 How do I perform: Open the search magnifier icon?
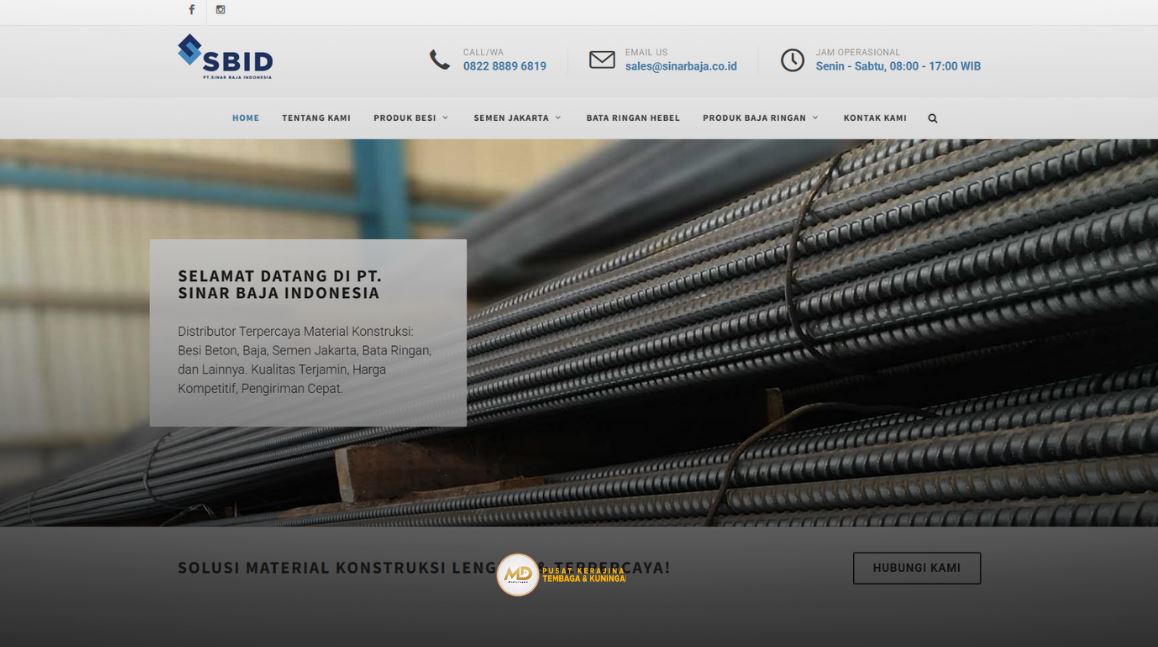click(932, 118)
